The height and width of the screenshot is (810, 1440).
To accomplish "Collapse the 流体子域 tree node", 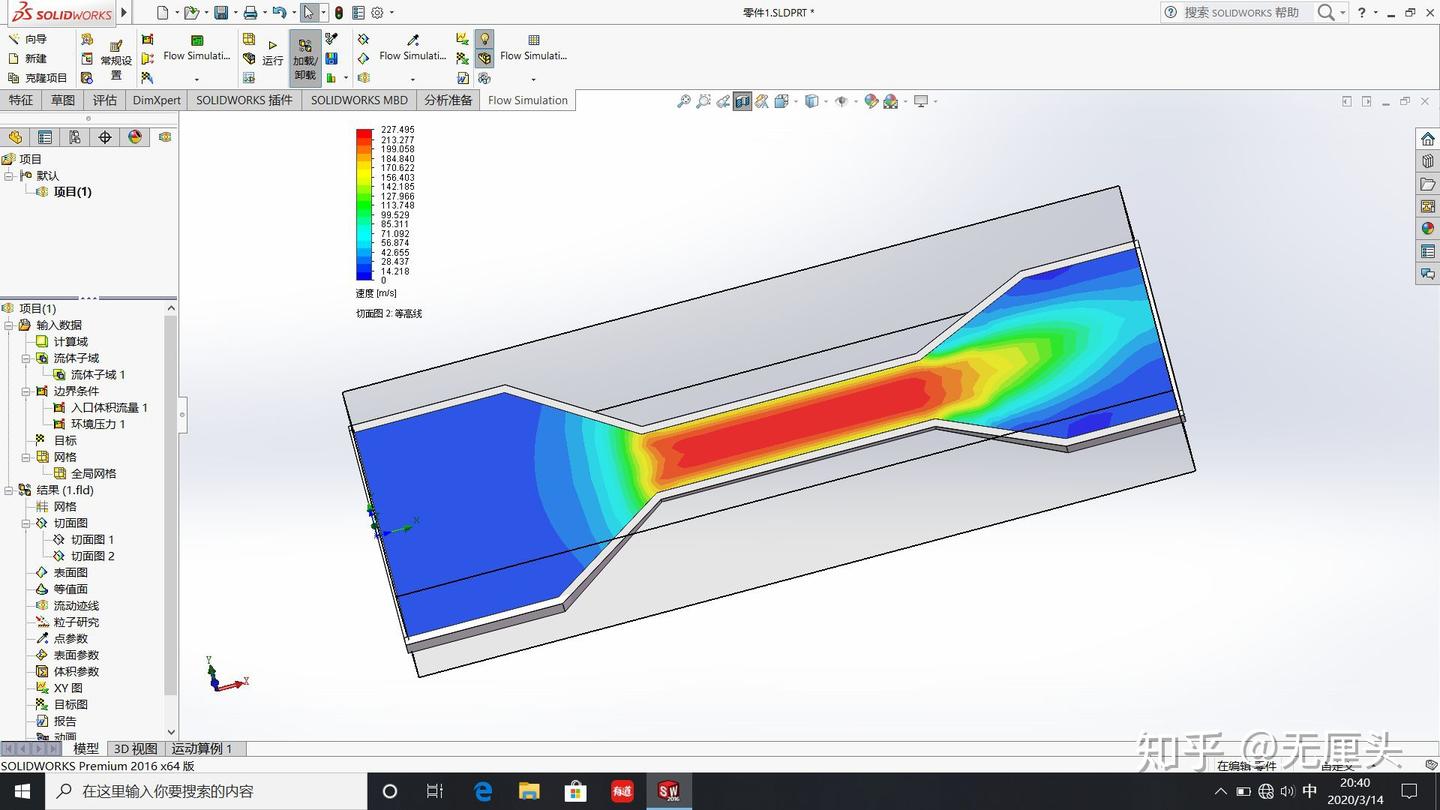I will coord(26,358).
